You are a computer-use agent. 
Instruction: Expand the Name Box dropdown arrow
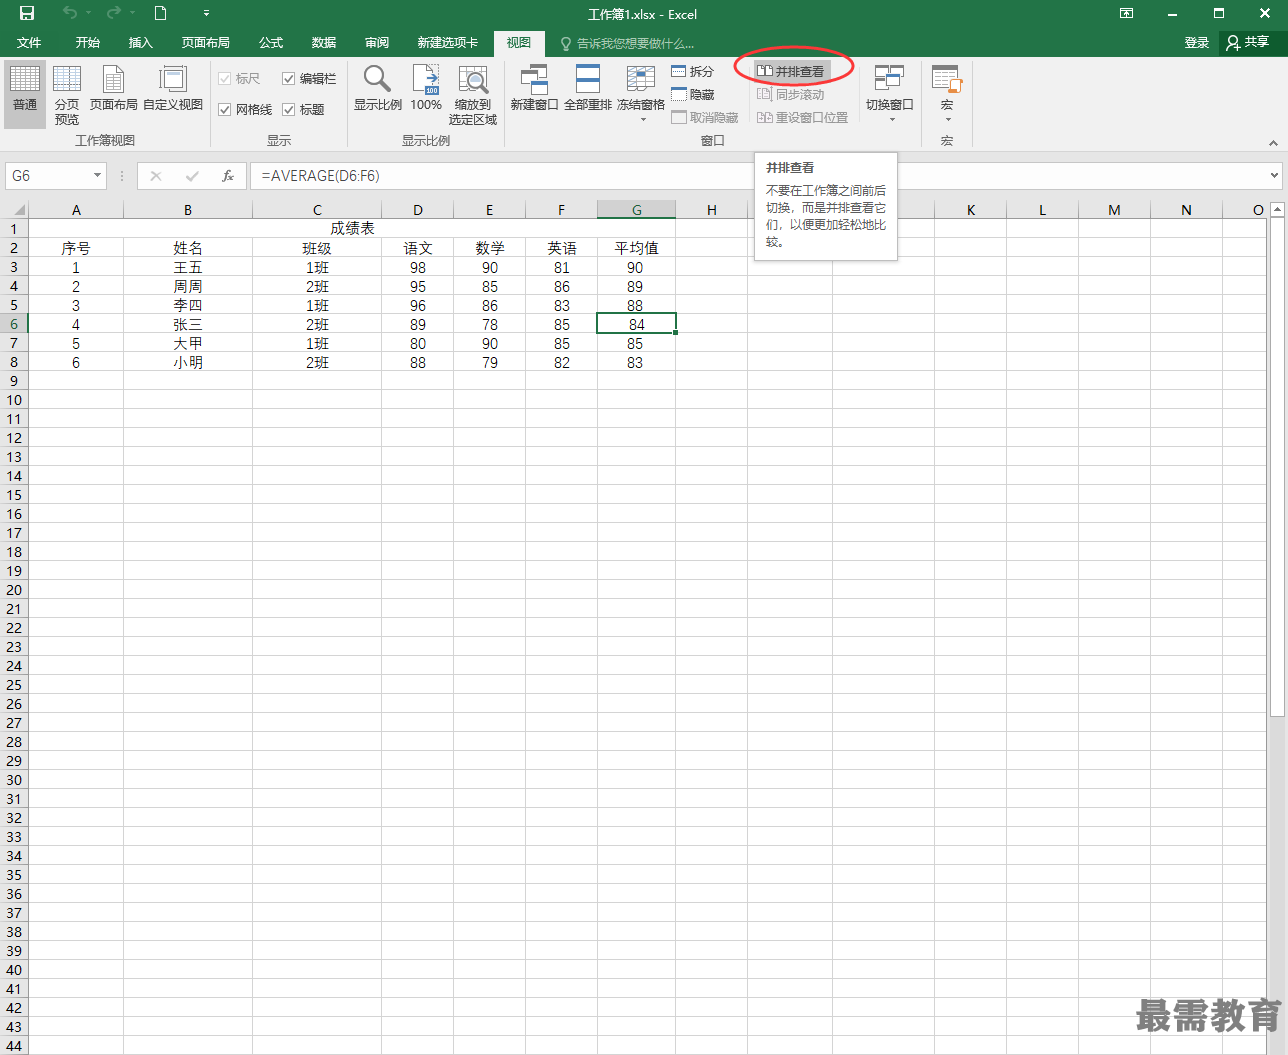(97, 176)
